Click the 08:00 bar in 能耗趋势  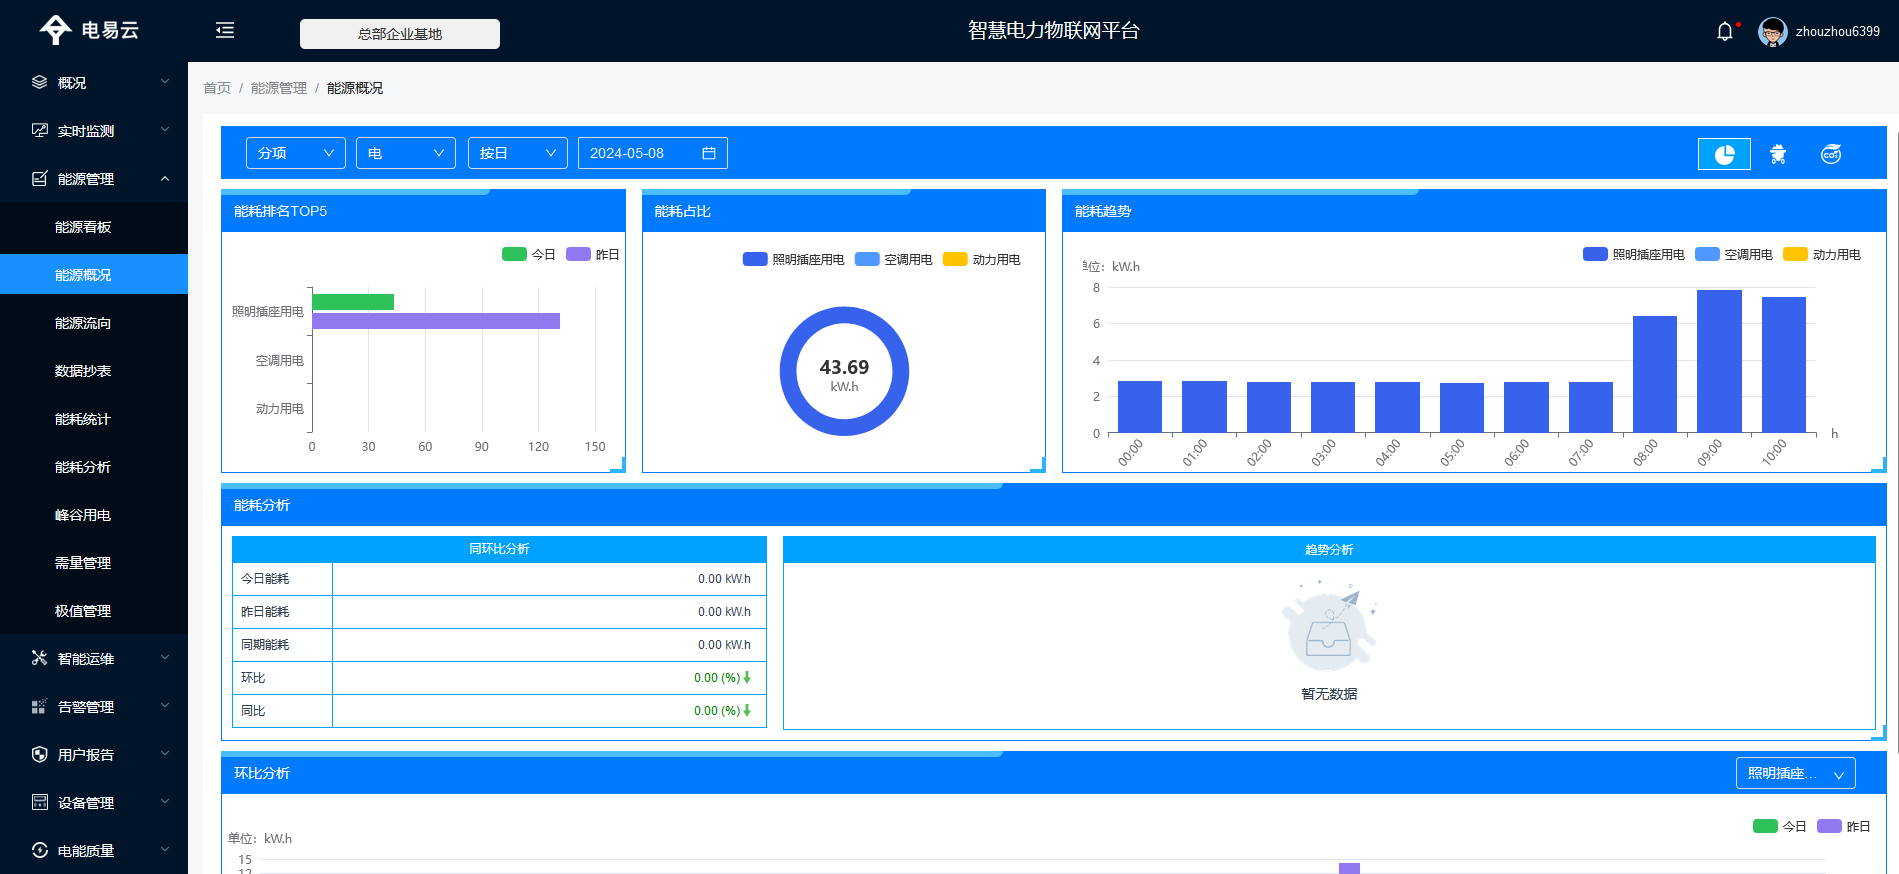click(x=1655, y=374)
